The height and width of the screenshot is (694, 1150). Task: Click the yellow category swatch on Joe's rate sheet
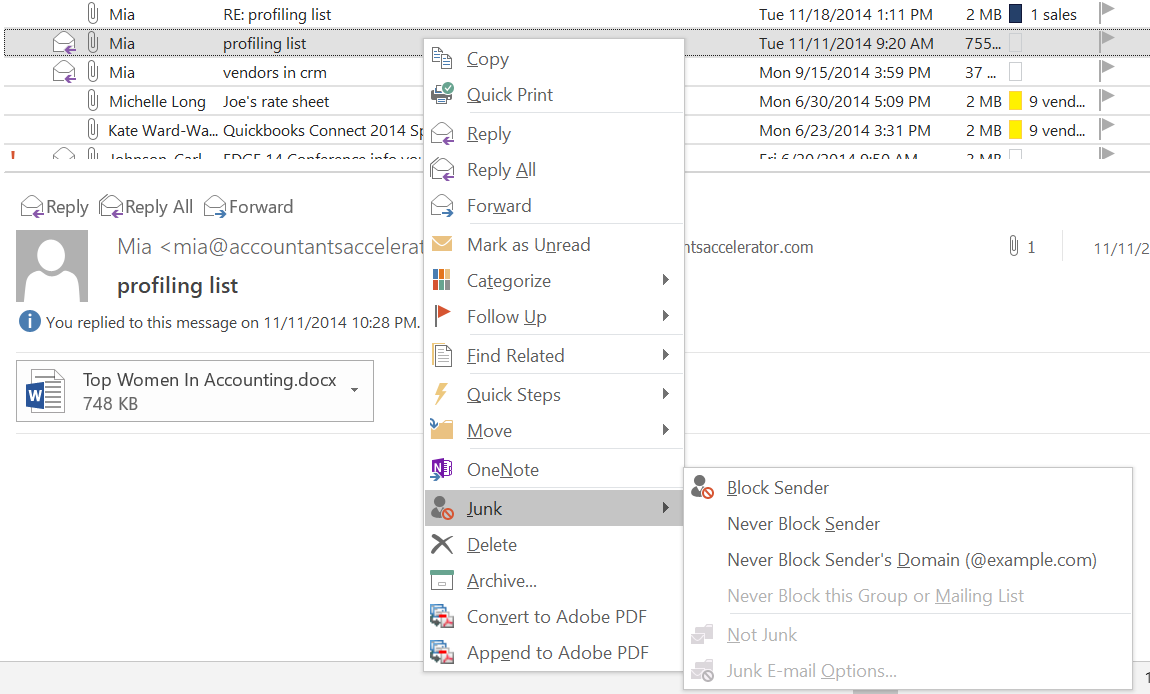[x=1015, y=101]
